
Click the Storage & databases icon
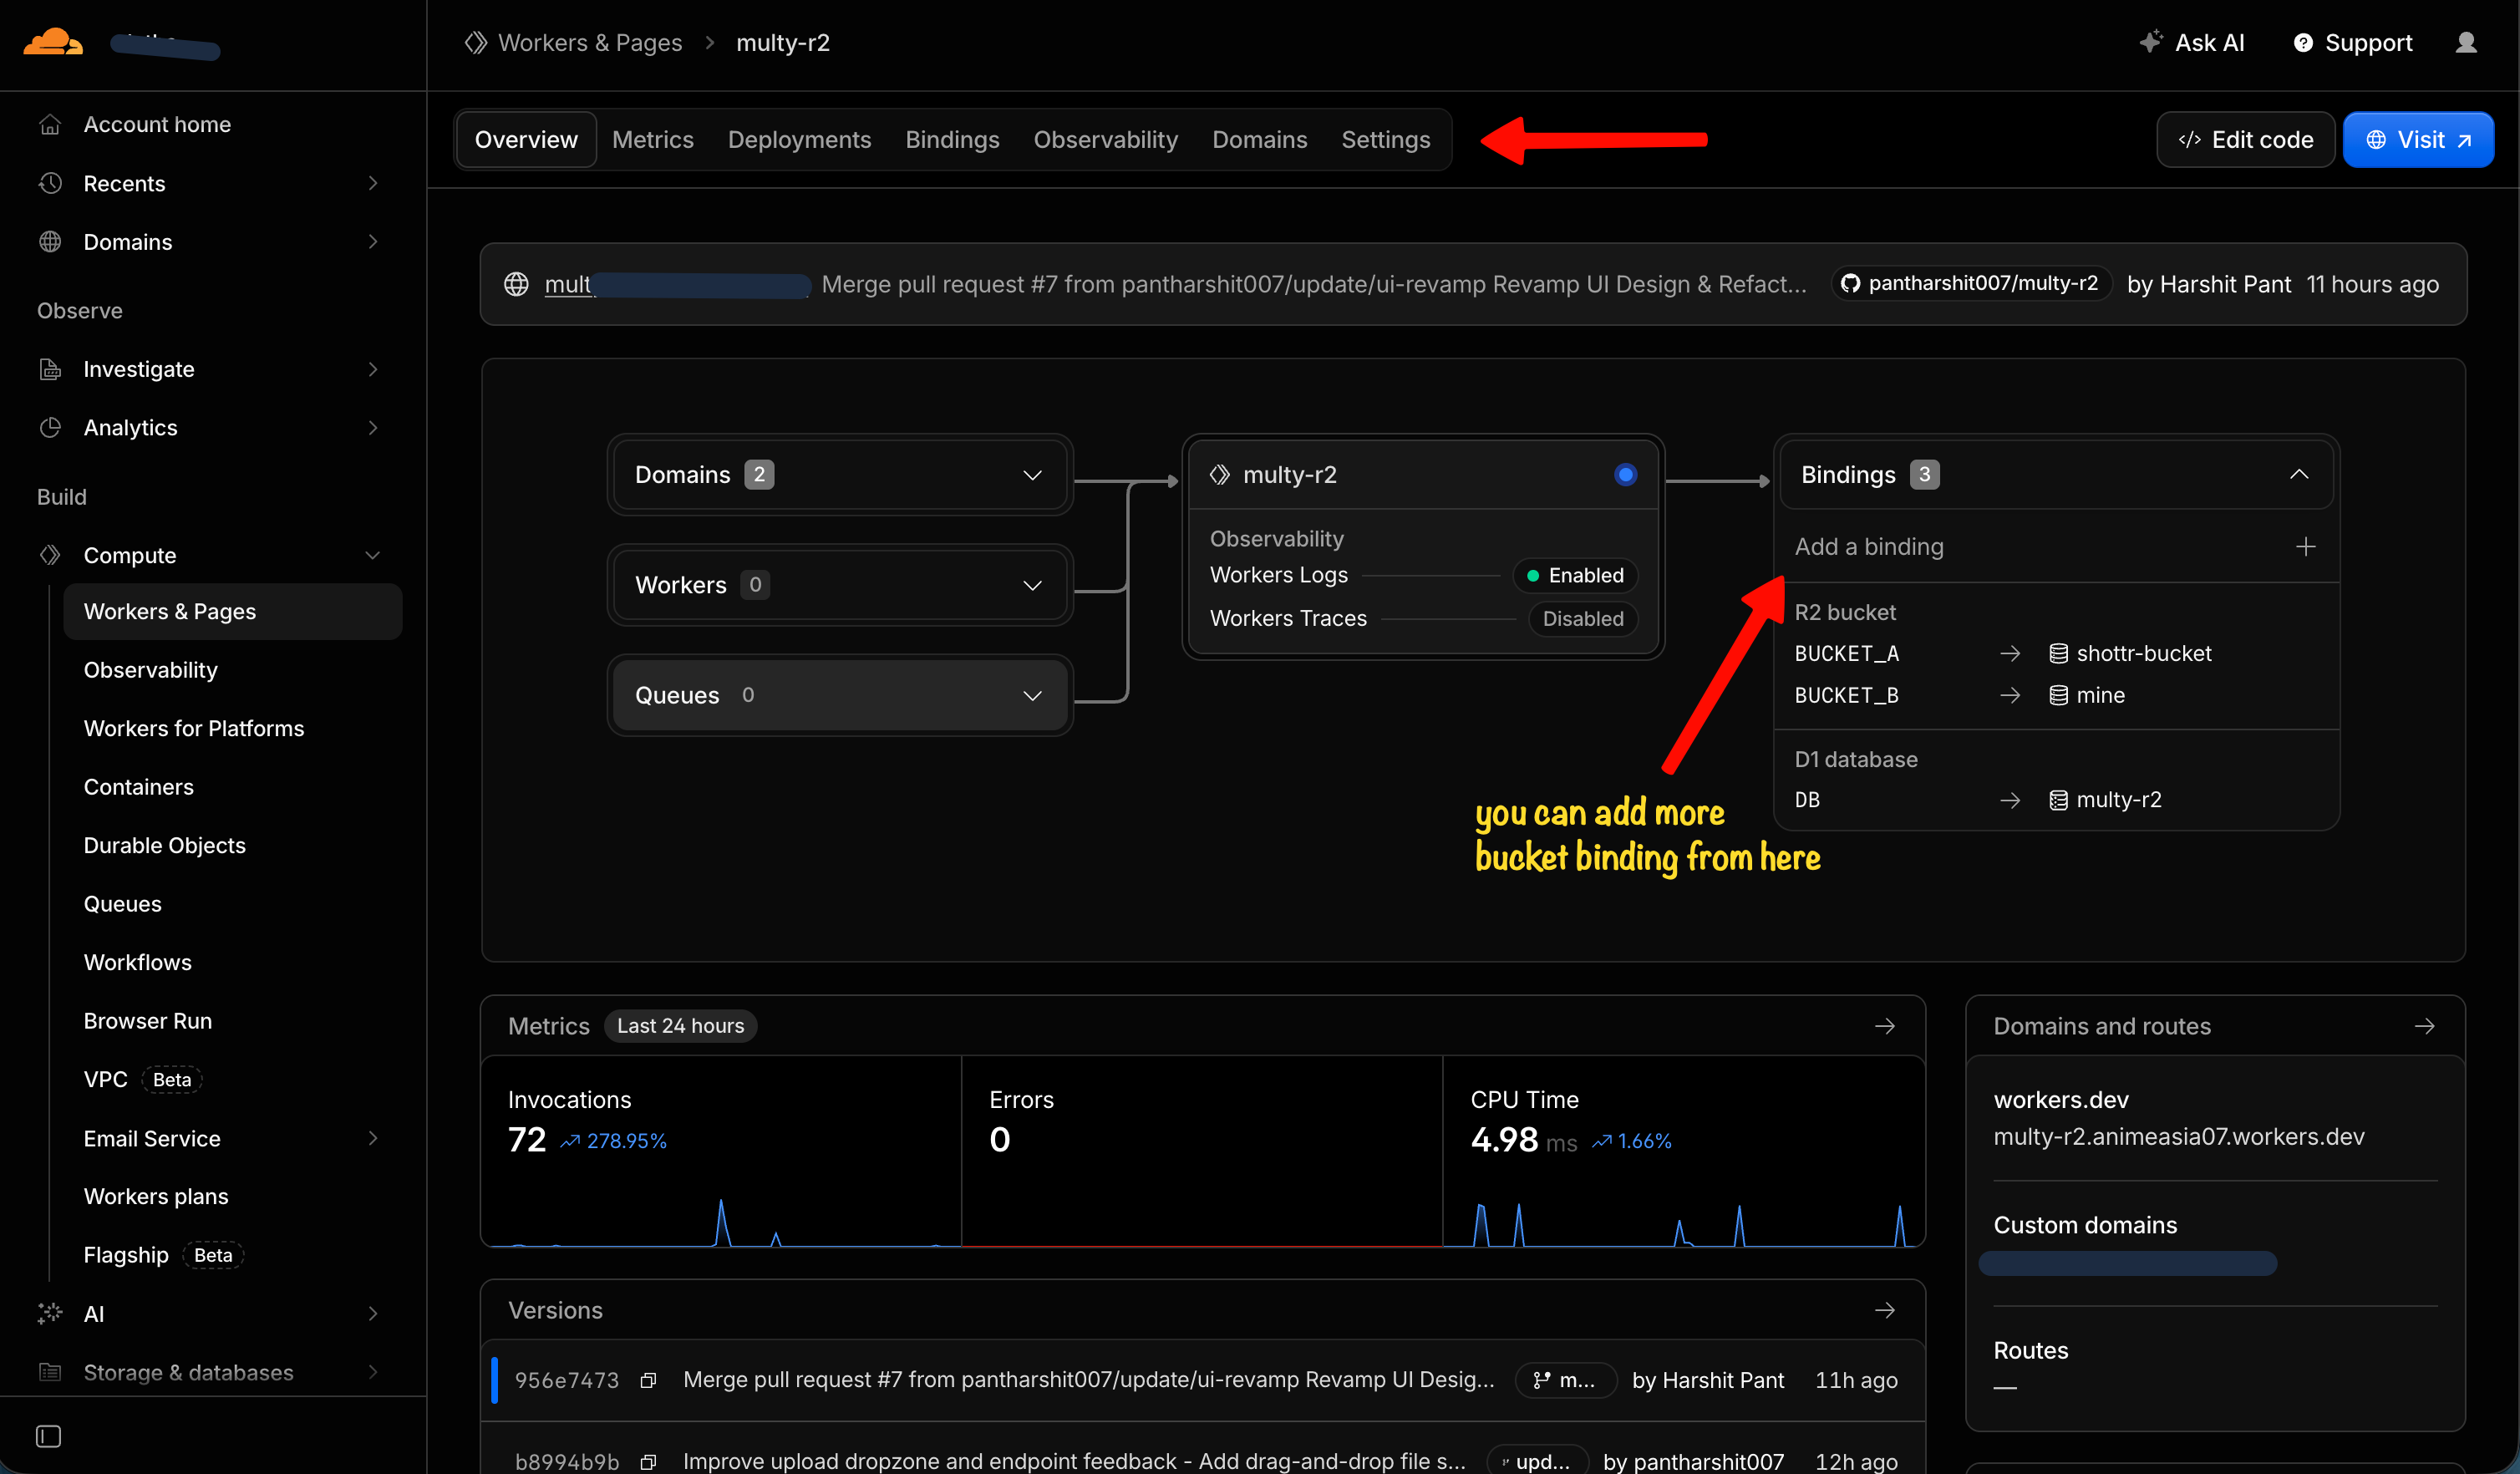pos(50,1372)
